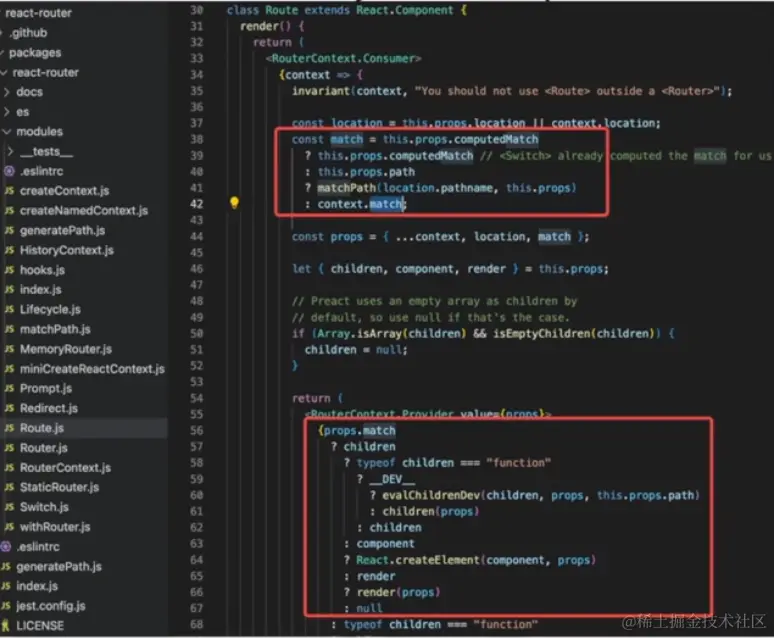Click 'render(props)' code line
The width and height of the screenshot is (774, 638).
pos(398,592)
